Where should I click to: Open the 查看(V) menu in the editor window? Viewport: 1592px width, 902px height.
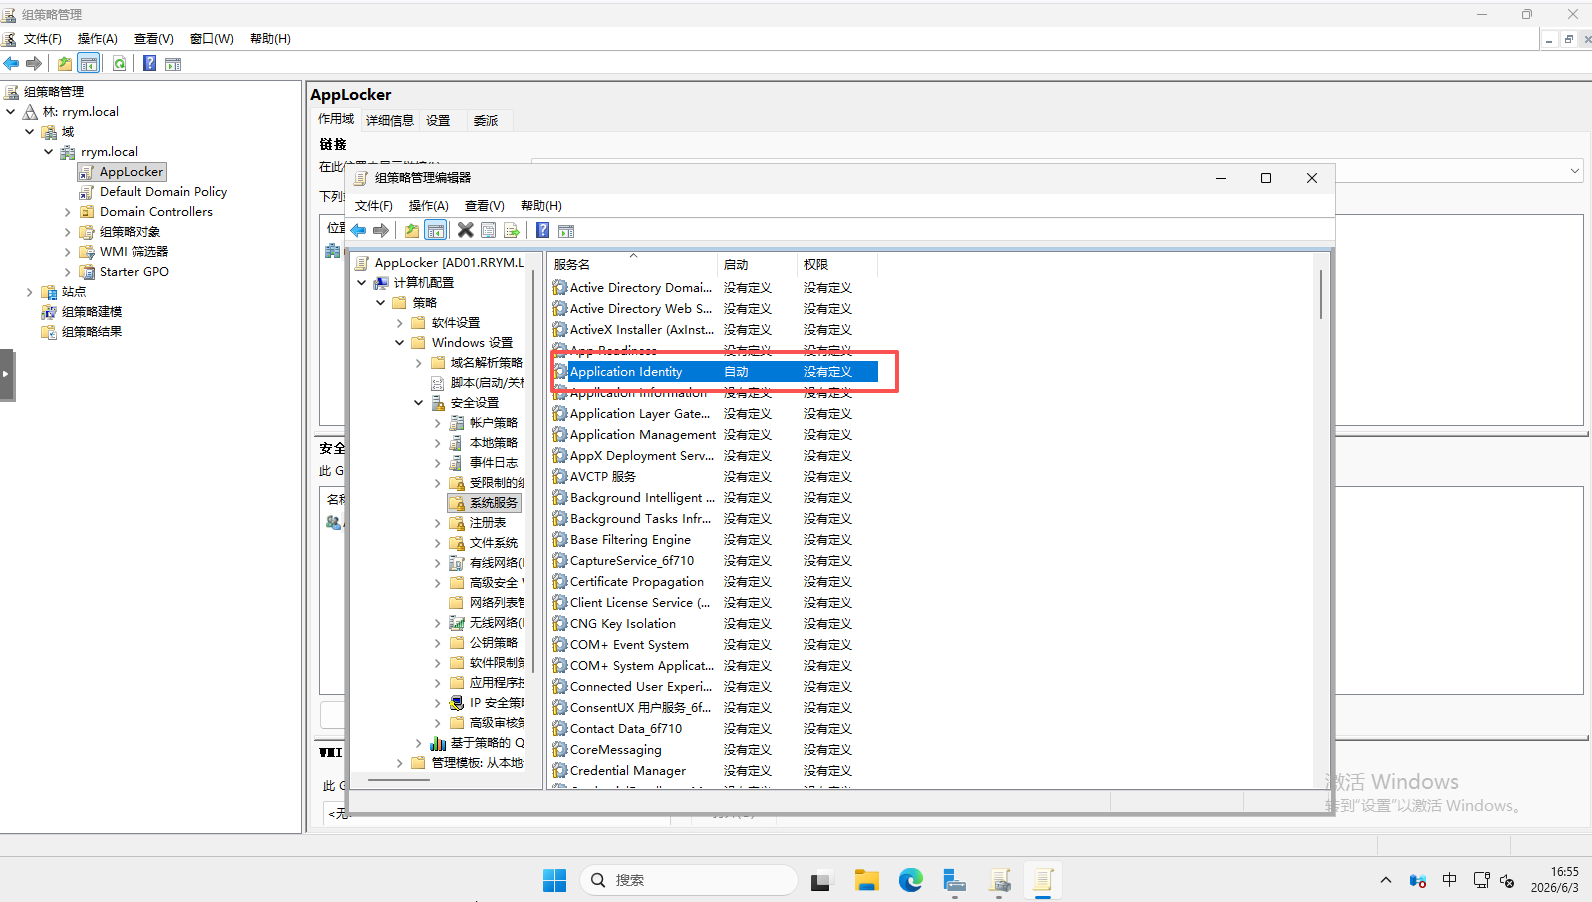(x=485, y=206)
